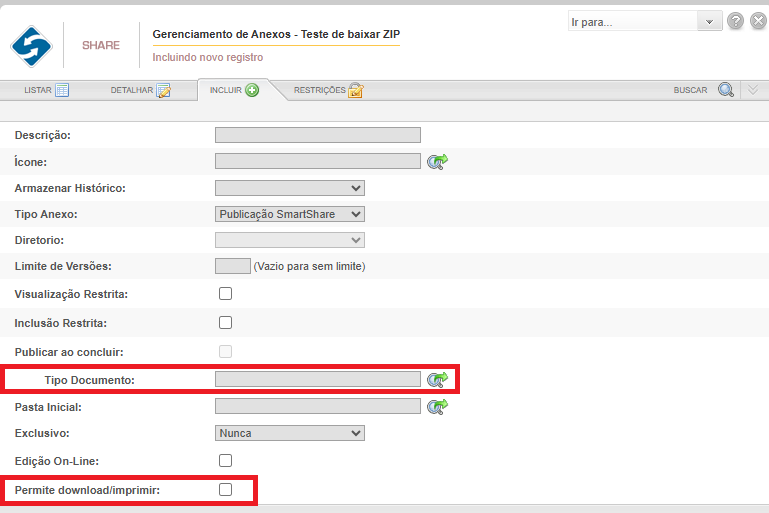Open the Exclusivo dropdown showing Nunca
The width and height of the screenshot is (769, 513).
coord(290,433)
